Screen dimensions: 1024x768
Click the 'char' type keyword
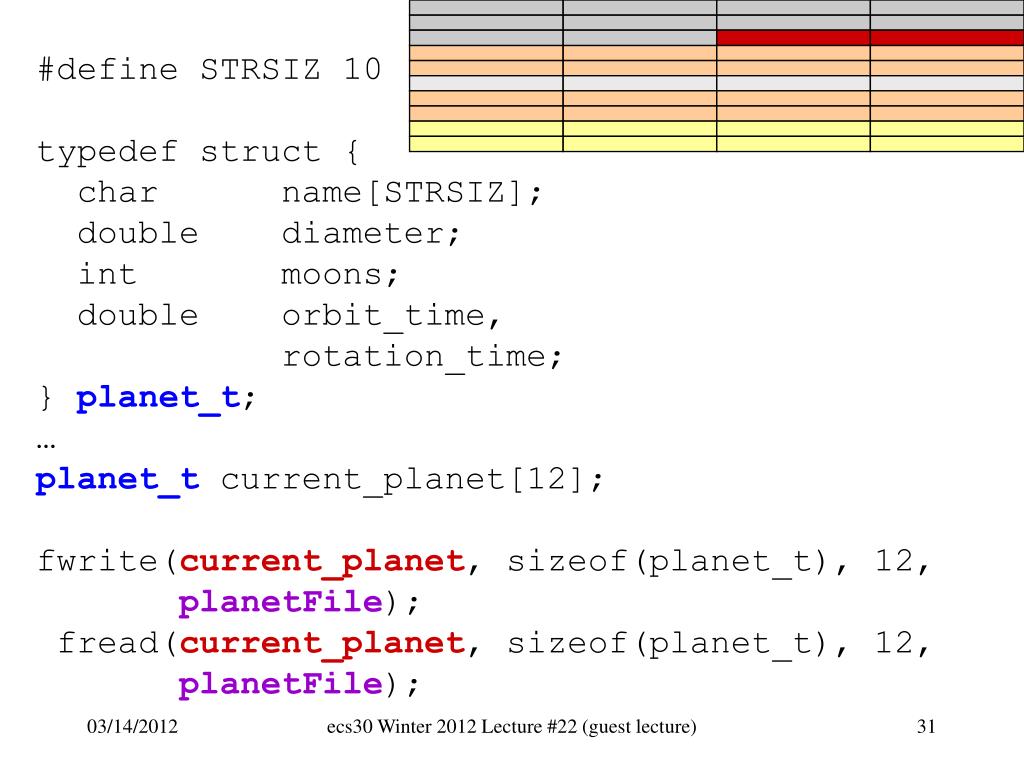pyautogui.click(x=118, y=193)
